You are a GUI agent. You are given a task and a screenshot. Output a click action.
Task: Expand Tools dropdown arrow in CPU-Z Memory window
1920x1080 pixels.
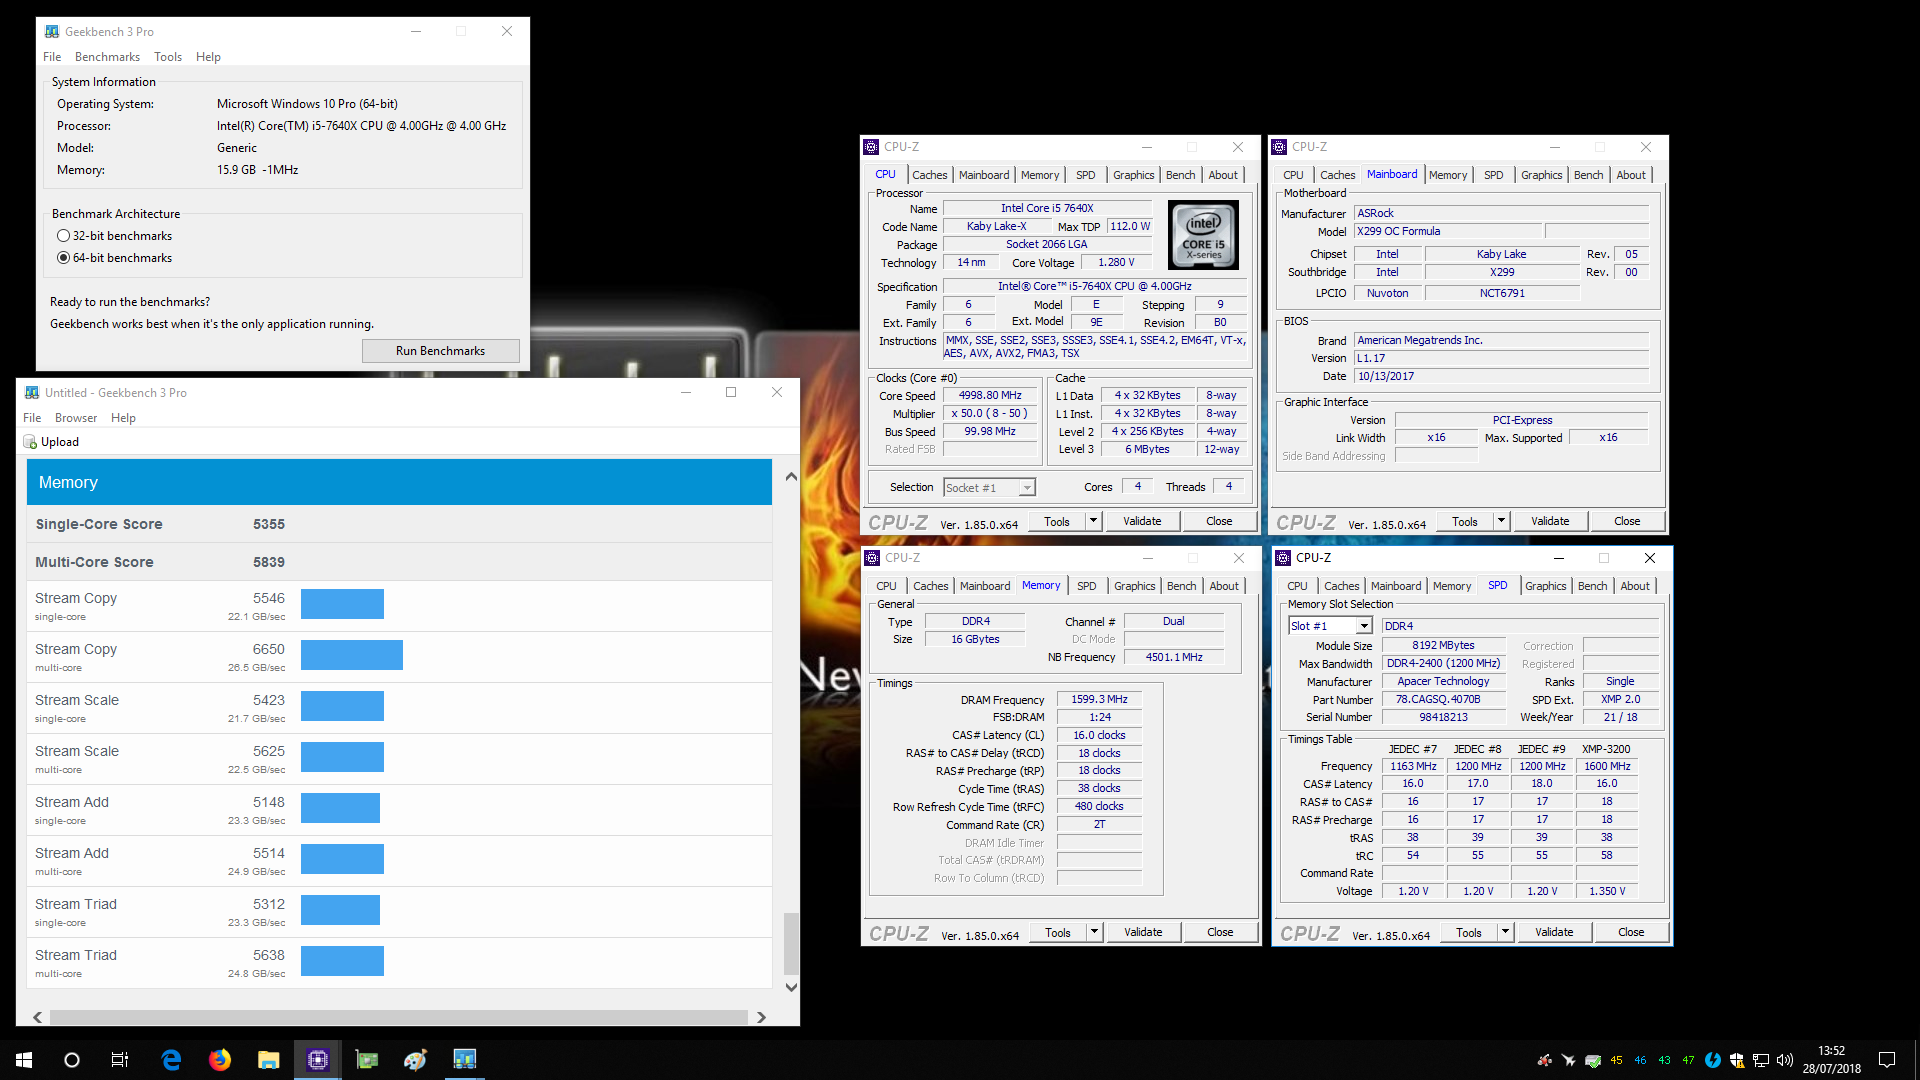[1094, 932]
